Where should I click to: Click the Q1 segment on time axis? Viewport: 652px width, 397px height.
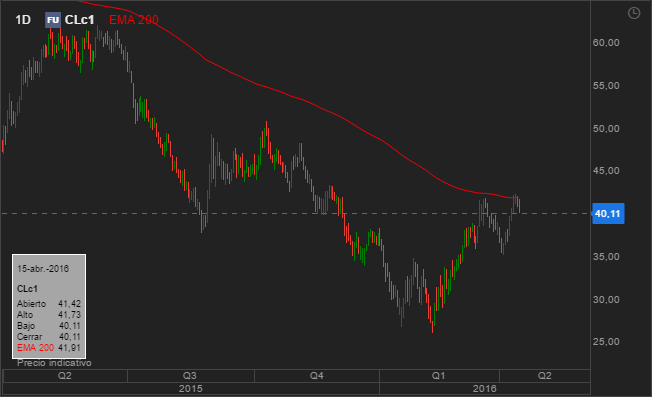439,376
